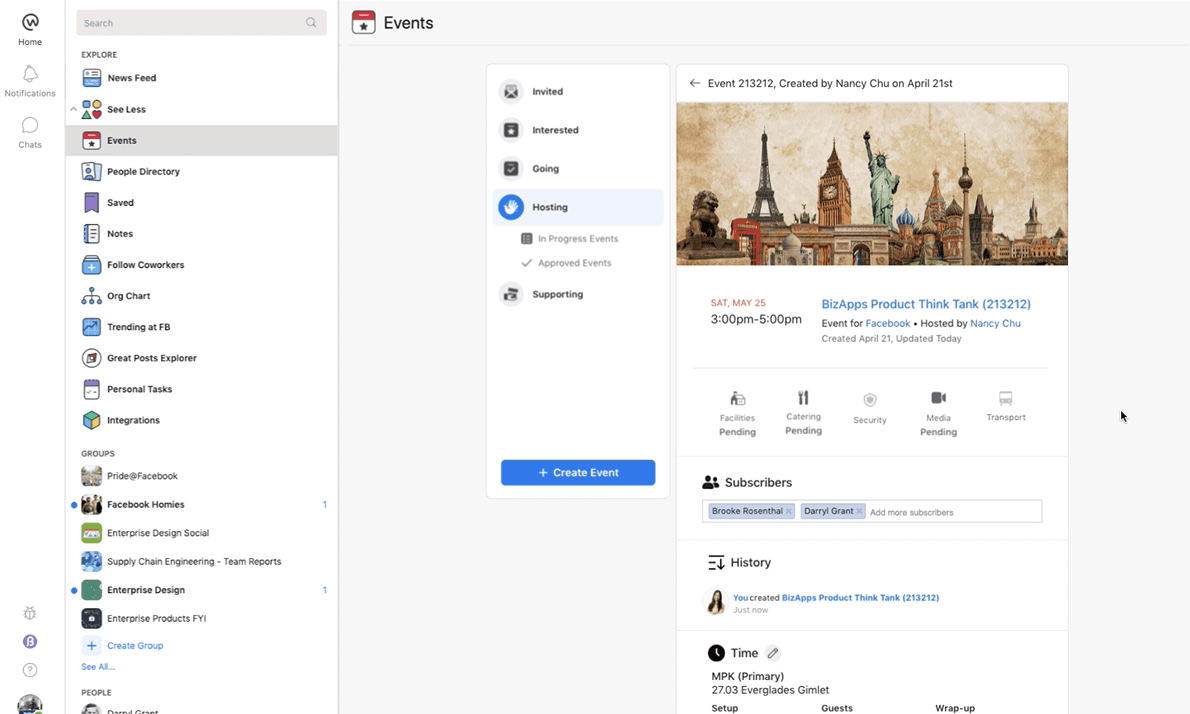Screen dimensions: 1190x714
Task: Click the bug report icon
Action: tap(30, 613)
